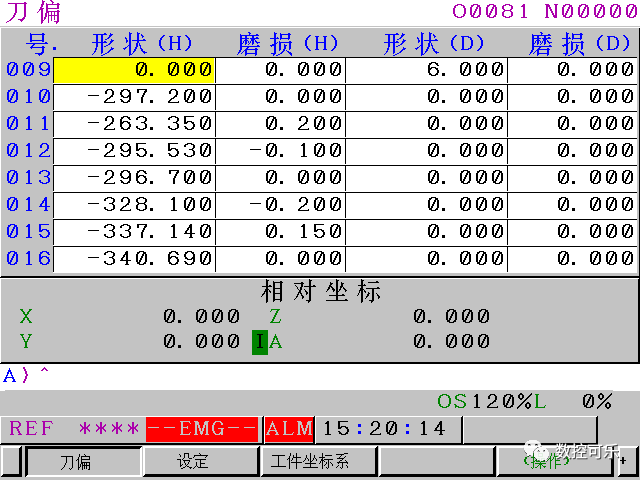Click the green I indicator beside A
Screen dimensions: 640x480
tap(260, 342)
